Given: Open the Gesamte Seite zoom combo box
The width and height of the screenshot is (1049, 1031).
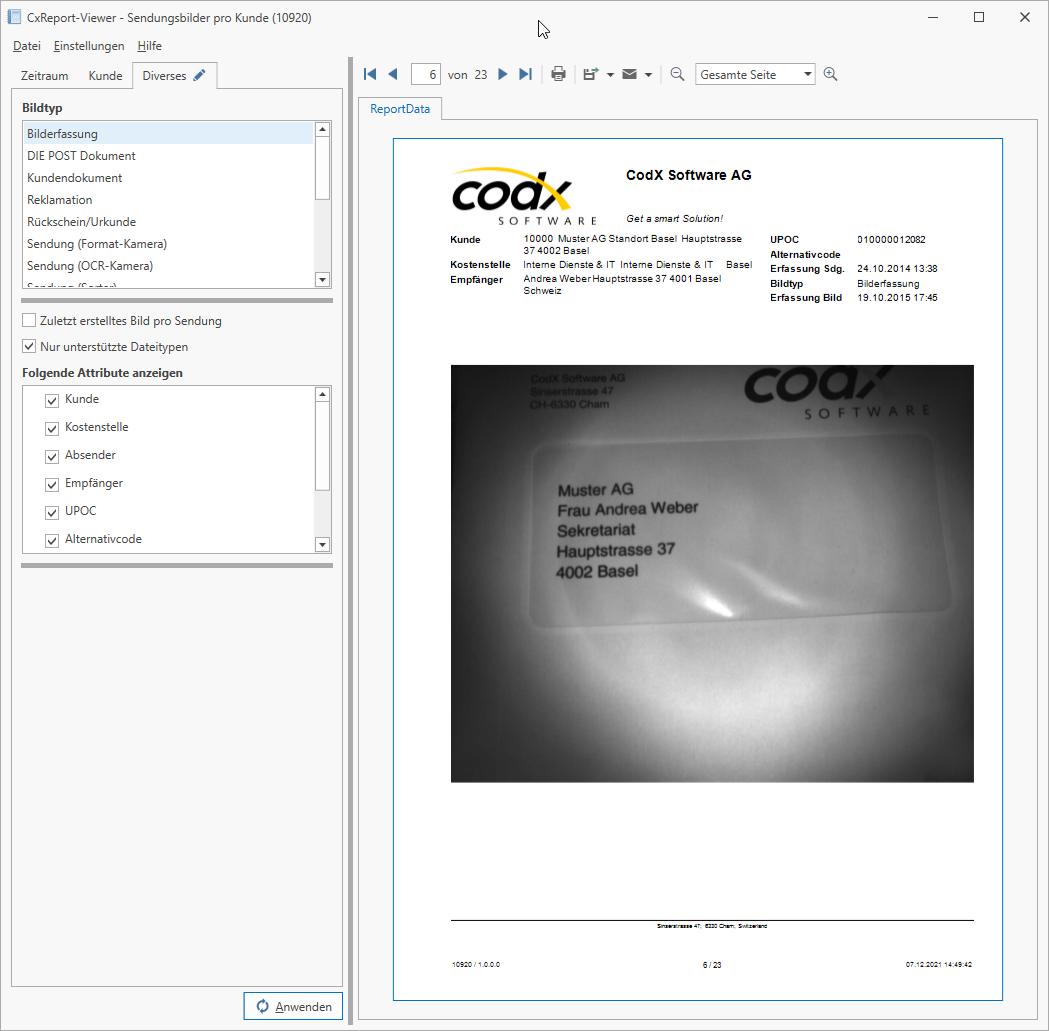Looking at the screenshot, I should tap(755, 74).
